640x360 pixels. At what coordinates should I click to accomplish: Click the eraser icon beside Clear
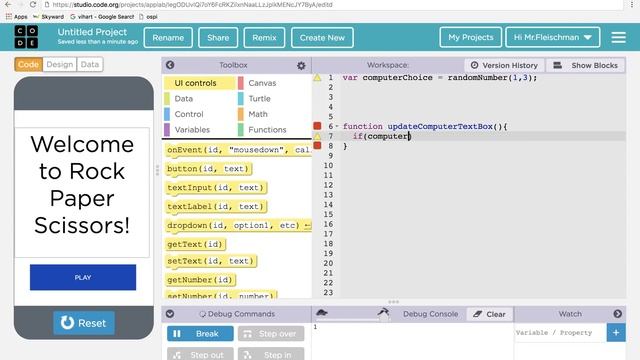478,314
